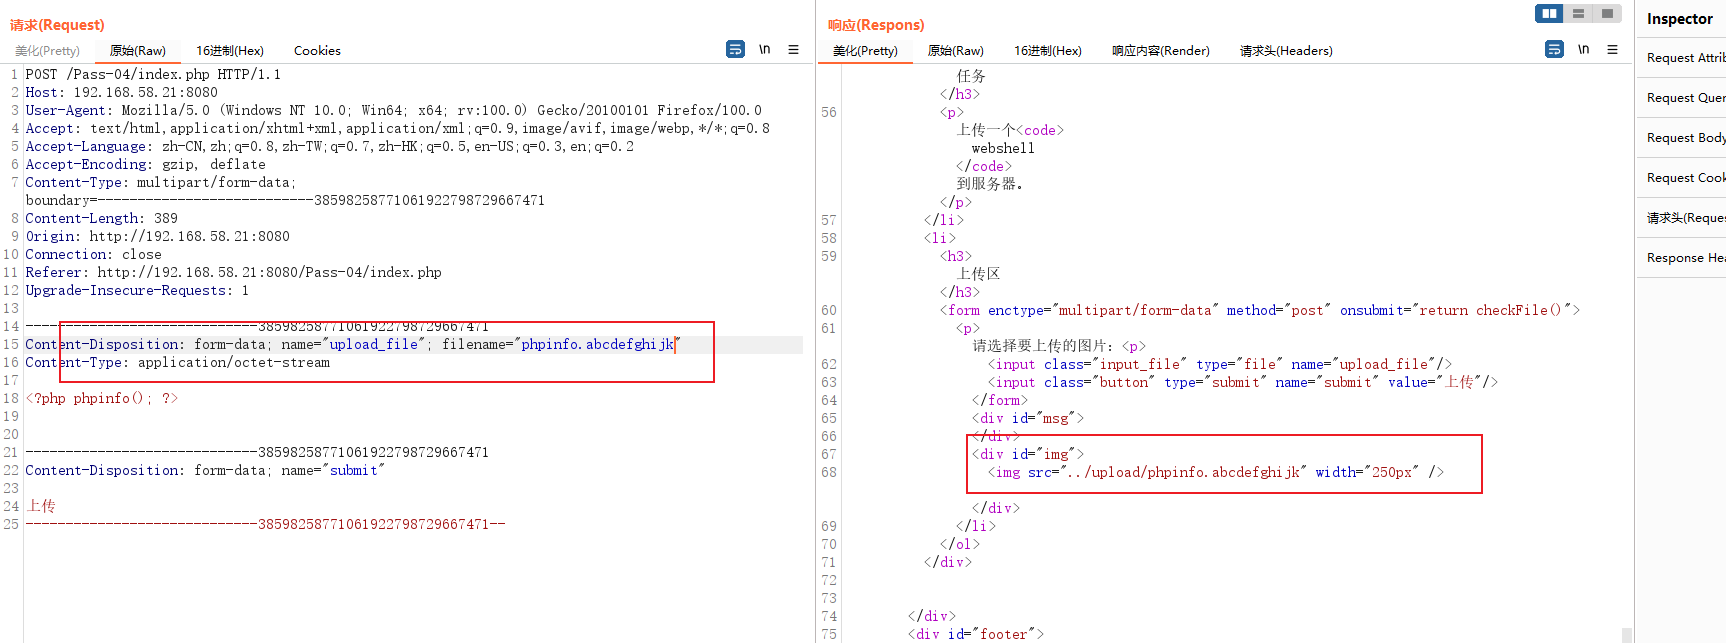Switch to single combined pane layout
This screenshot has height=643, width=1726.
tap(1606, 13)
